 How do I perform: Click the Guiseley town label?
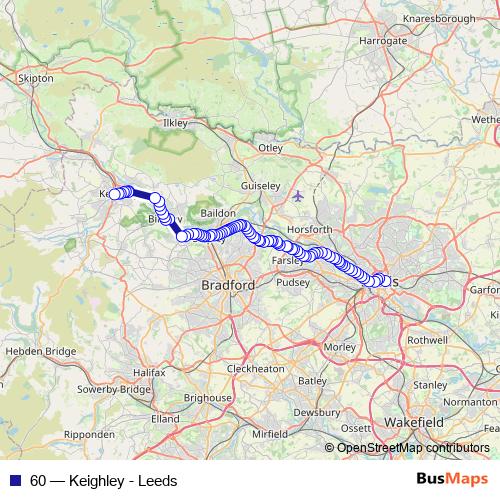[x=261, y=186]
